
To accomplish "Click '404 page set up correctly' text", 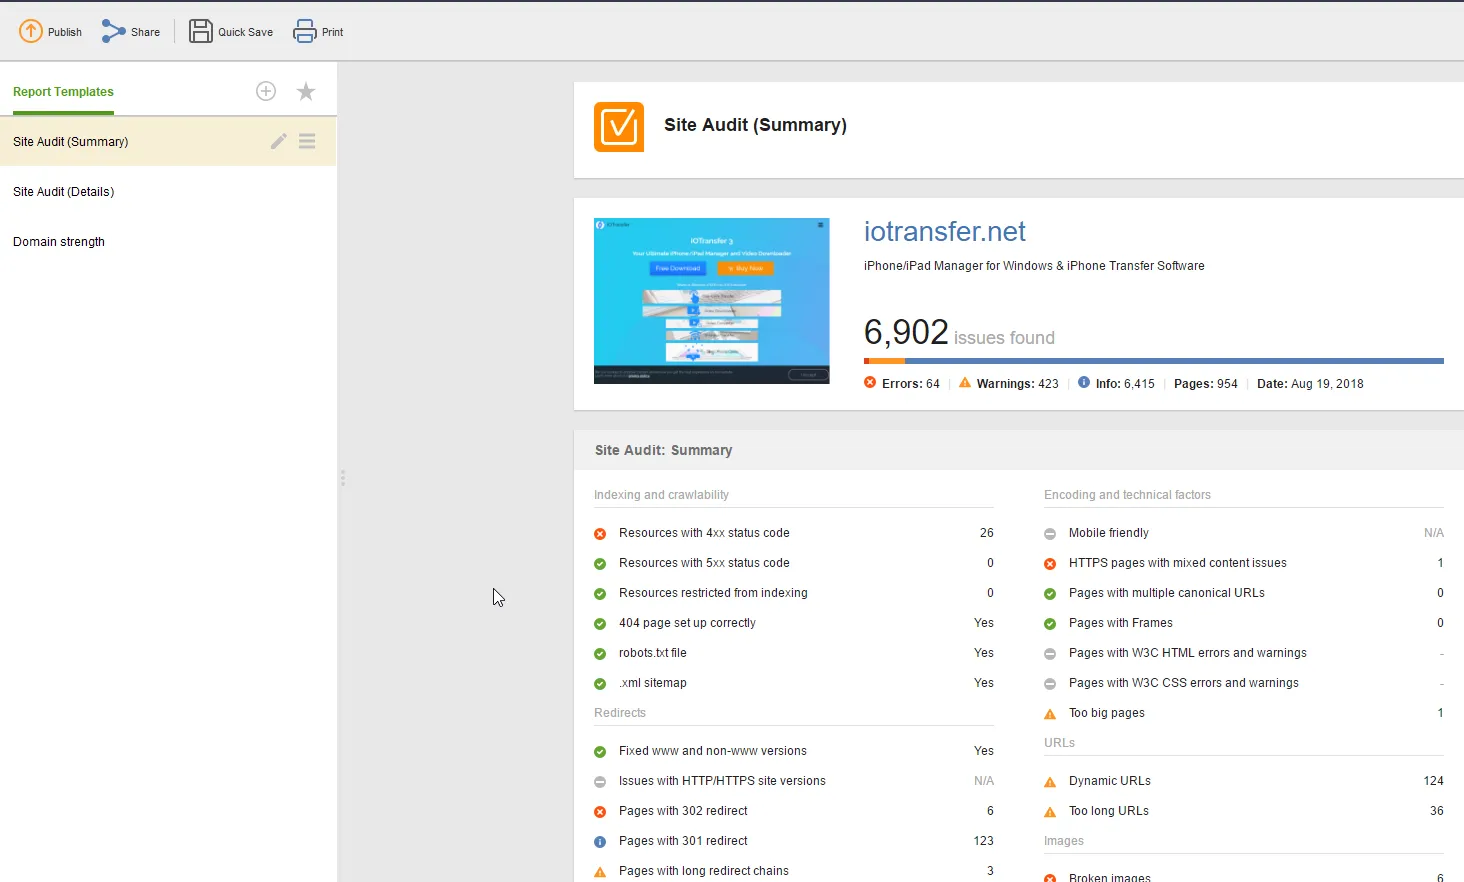I will pyautogui.click(x=687, y=623).
